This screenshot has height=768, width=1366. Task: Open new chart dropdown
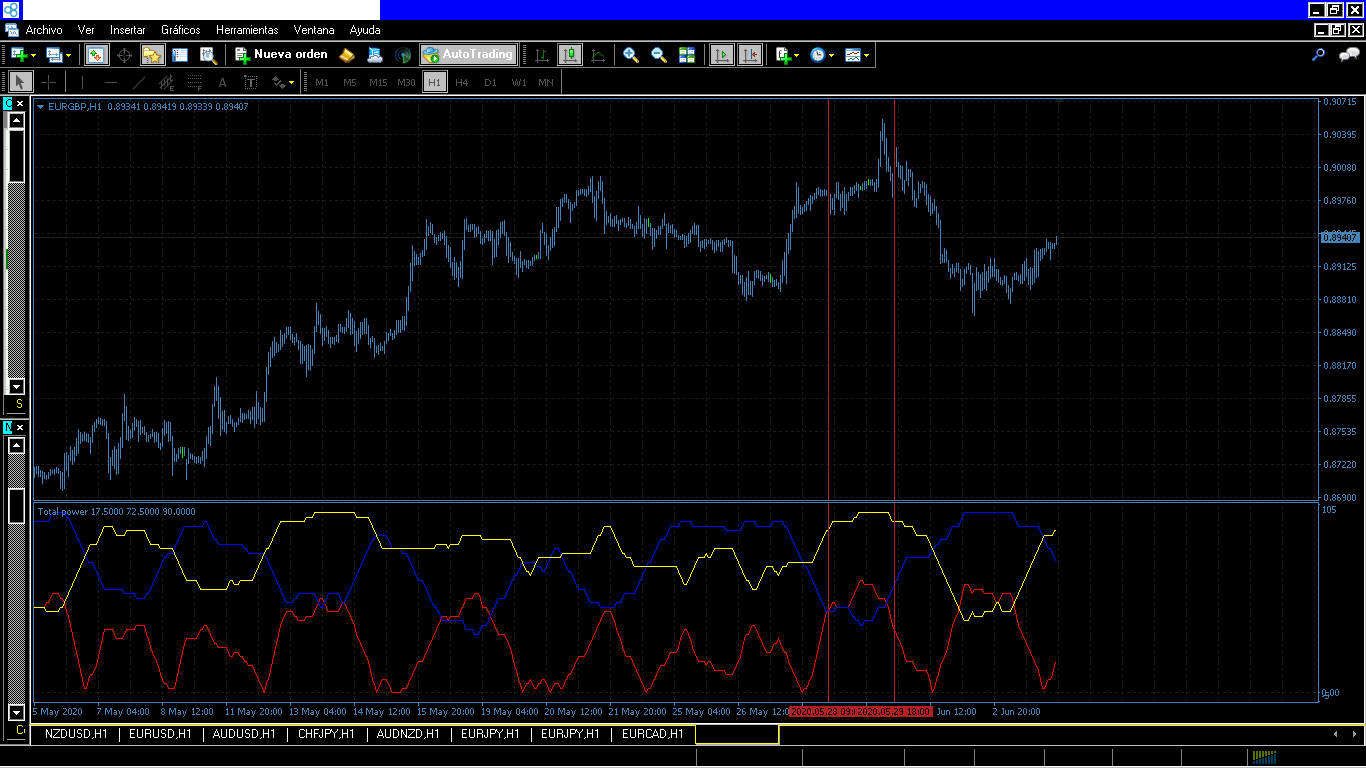pyautogui.click(x=23, y=55)
